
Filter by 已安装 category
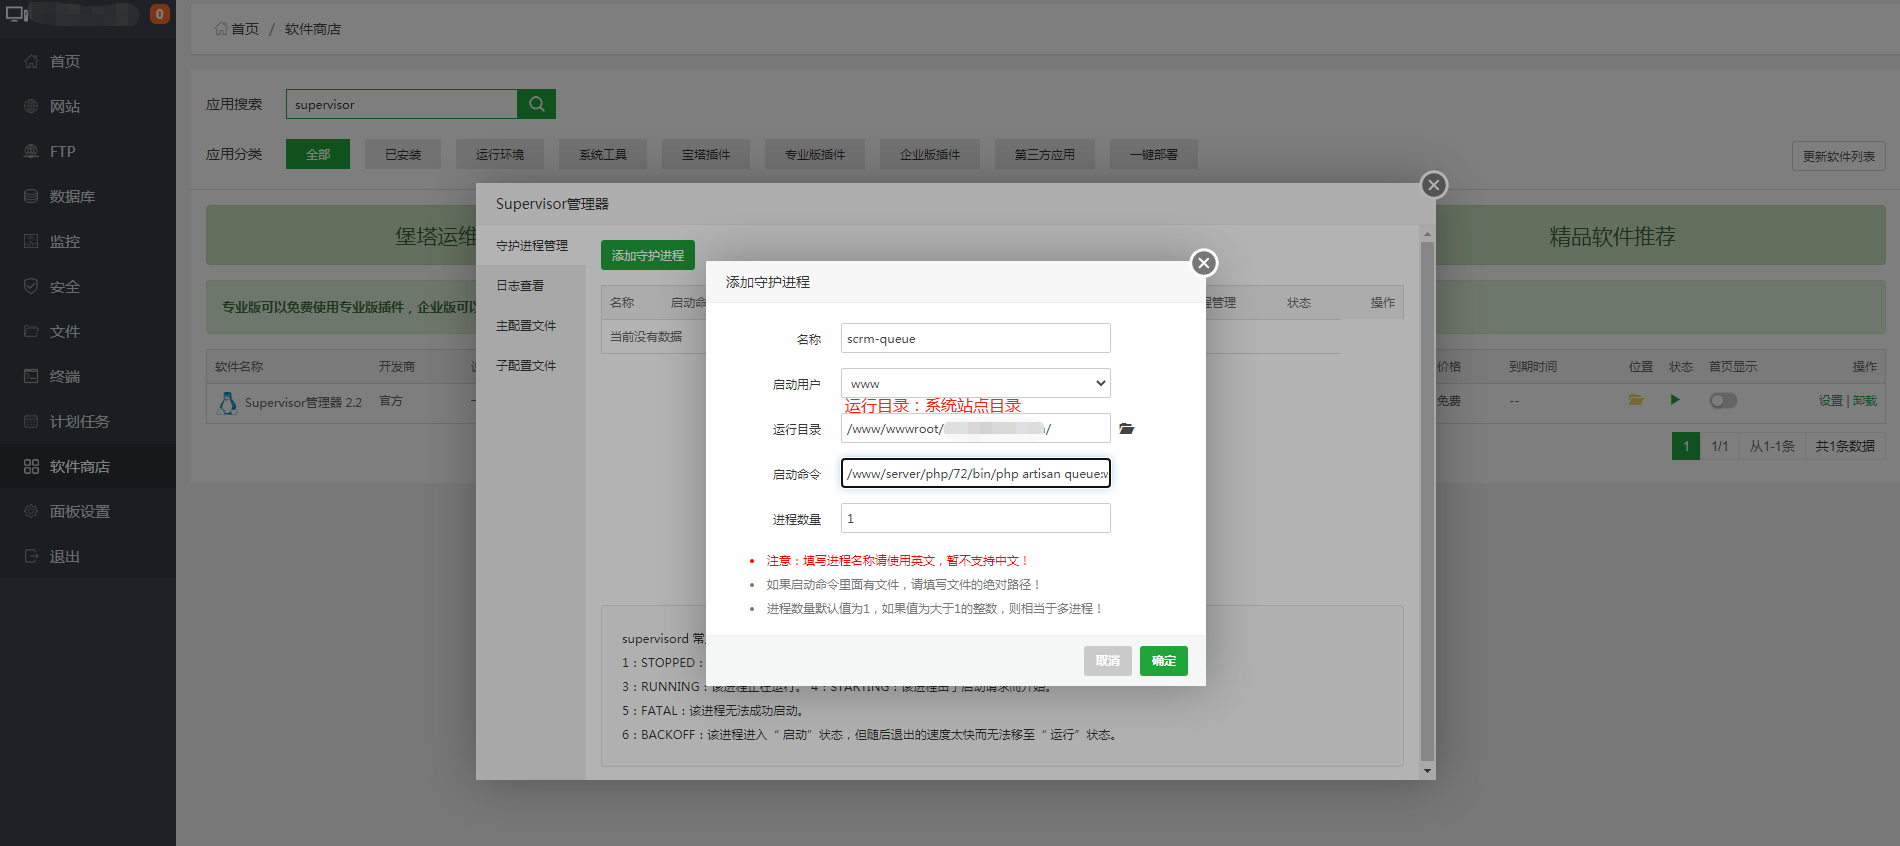[403, 154]
